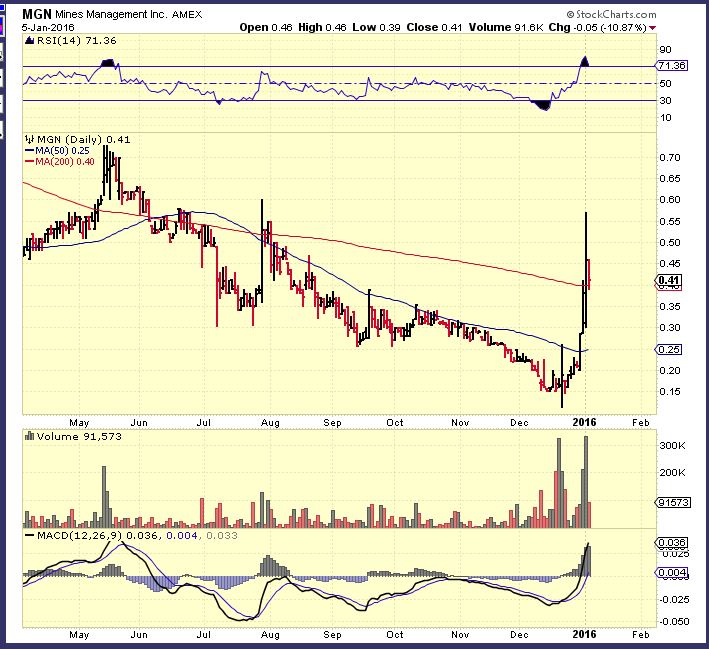Click the Close 0.41 quote value
The width and height of the screenshot is (709, 649).
[x=434, y=28]
